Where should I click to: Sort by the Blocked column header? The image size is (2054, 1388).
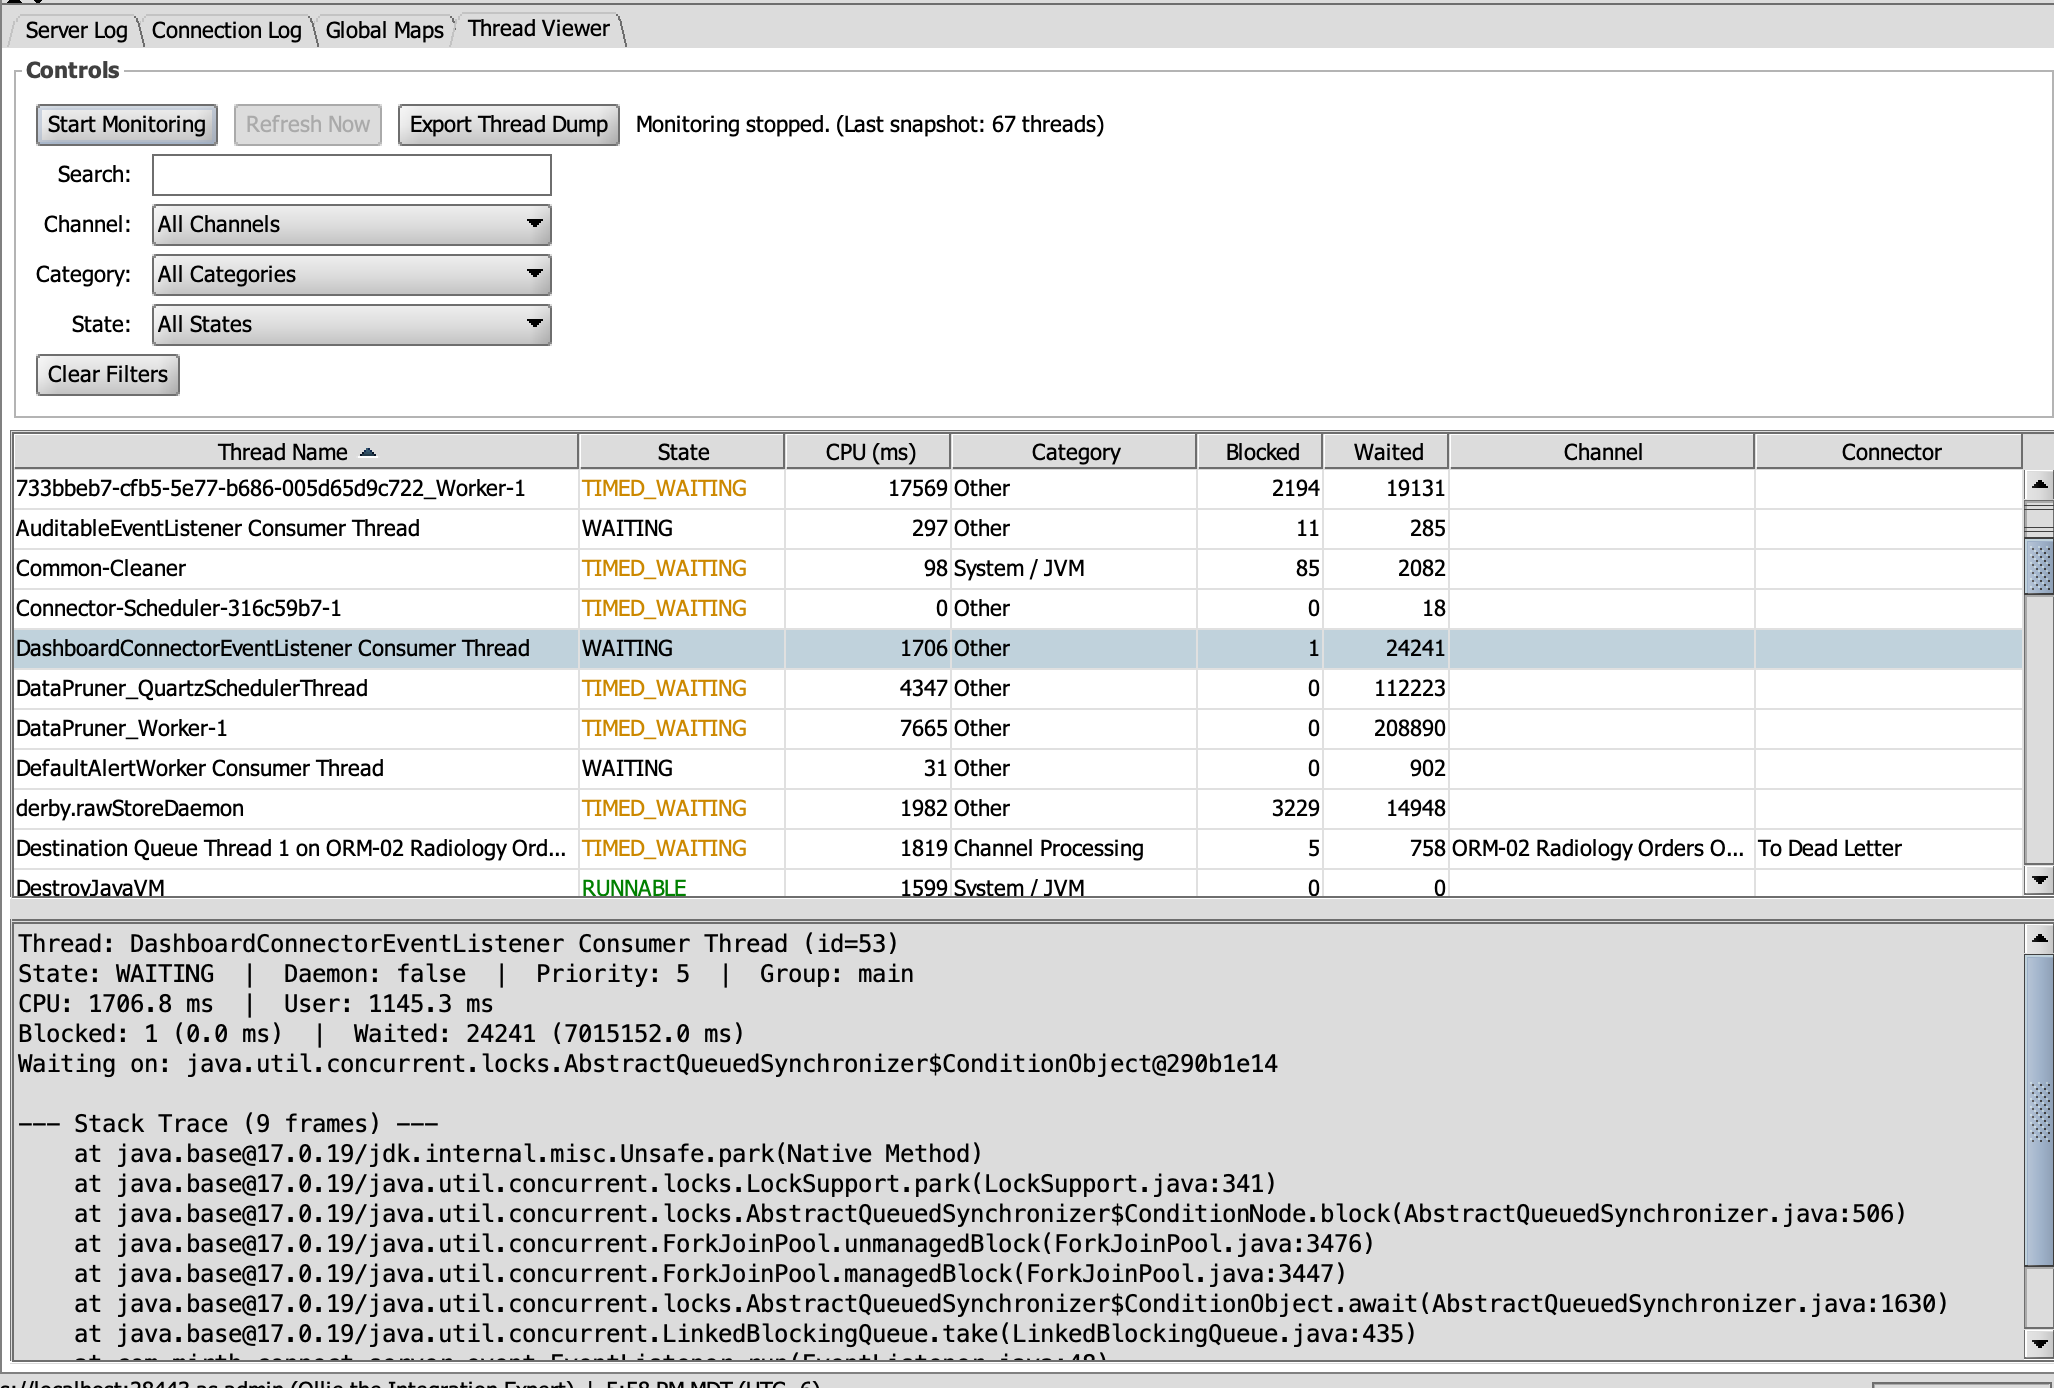(1262, 452)
